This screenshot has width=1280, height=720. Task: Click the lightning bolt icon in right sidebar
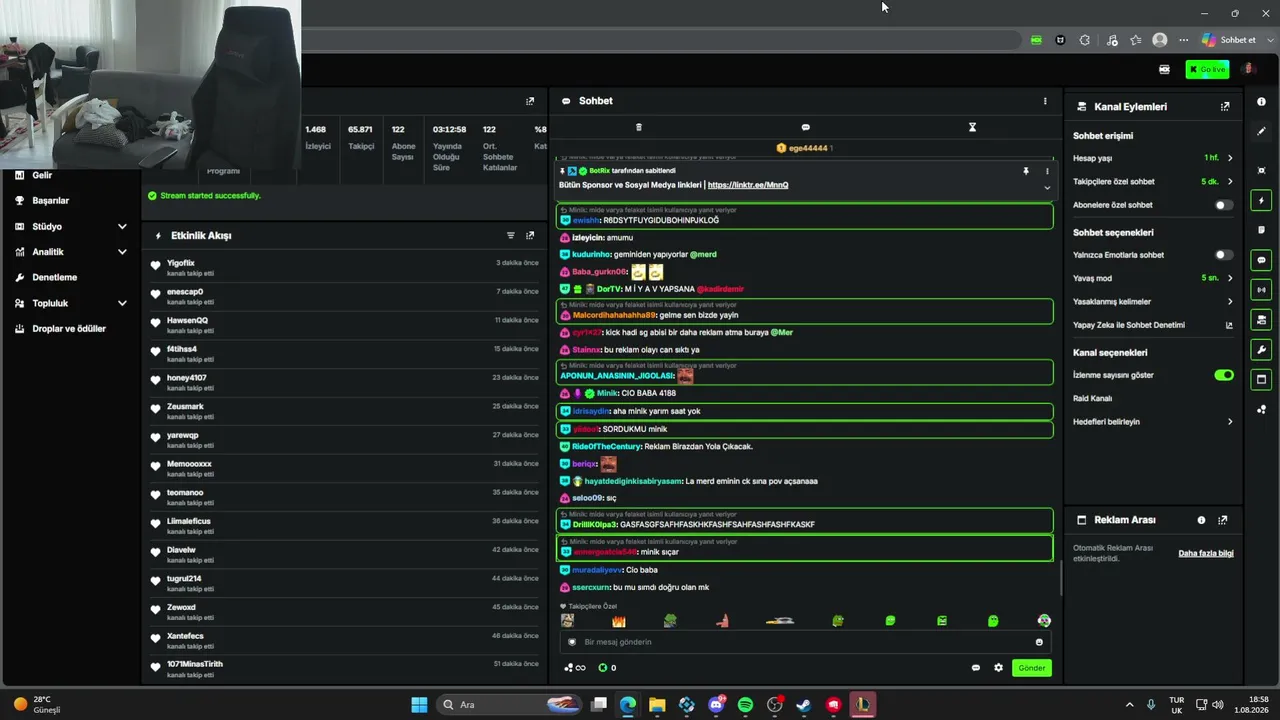[1261, 200]
